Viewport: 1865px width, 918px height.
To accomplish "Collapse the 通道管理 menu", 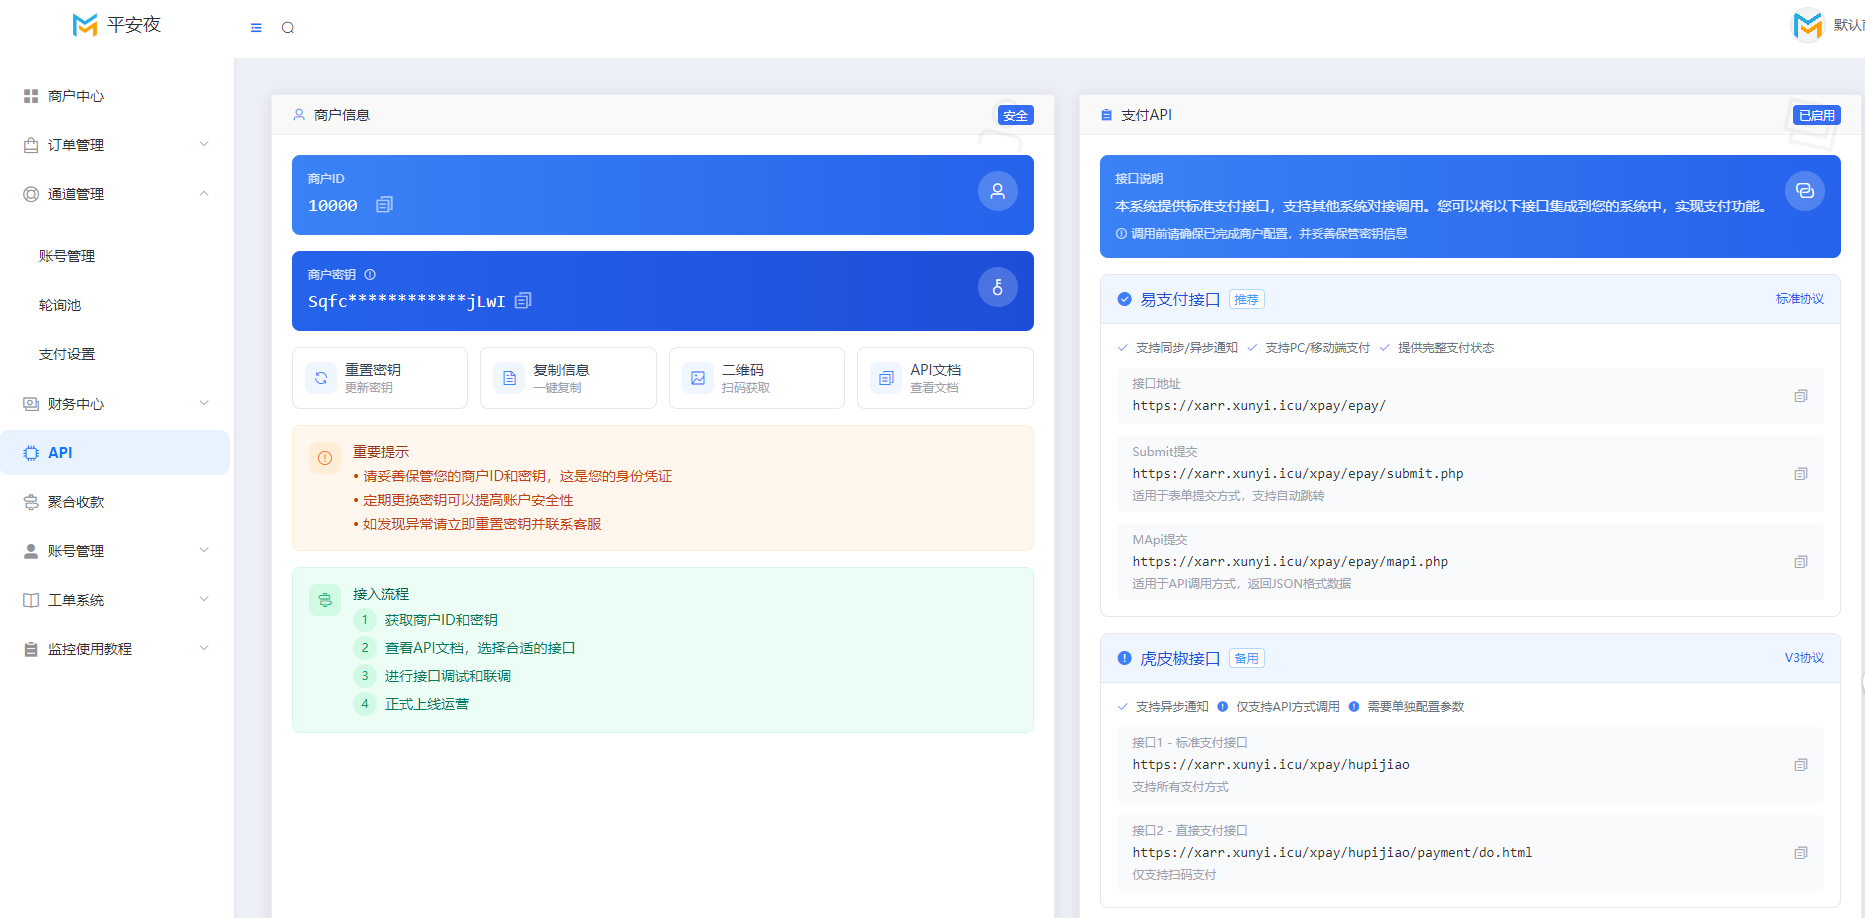I will [x=116, y=194].
